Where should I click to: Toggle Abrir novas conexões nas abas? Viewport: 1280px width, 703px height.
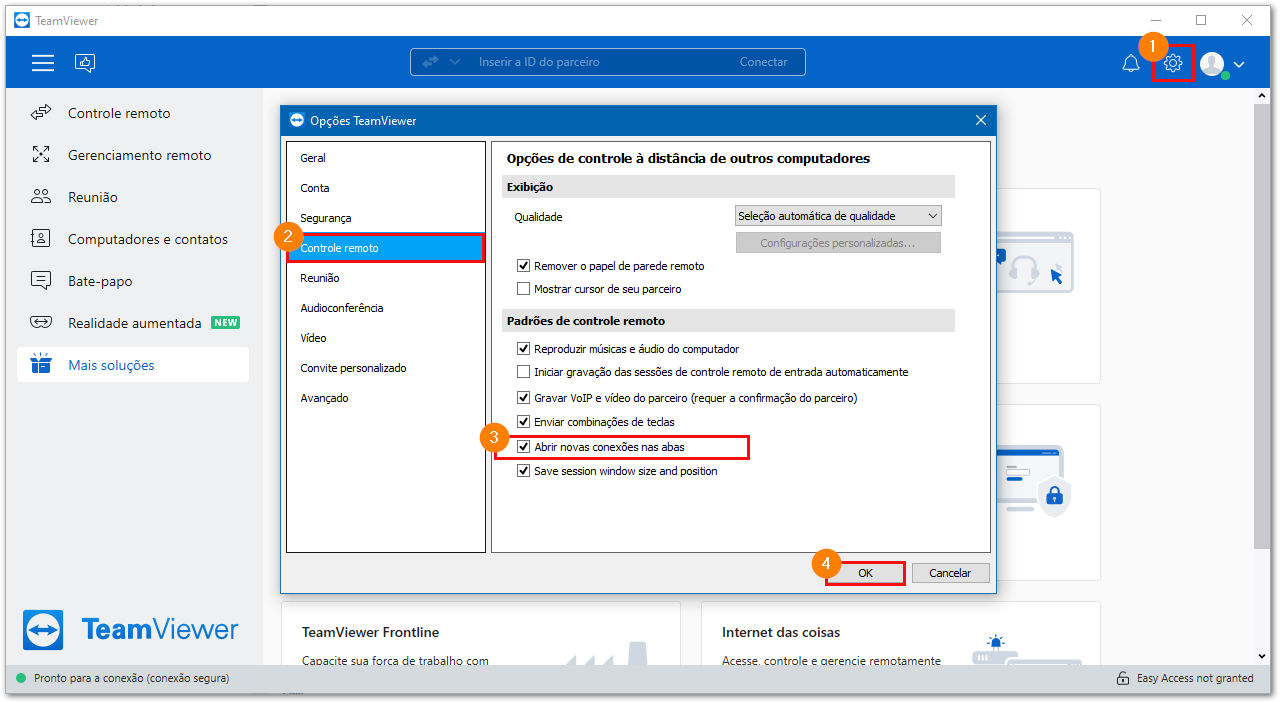click(x=523, y=447)
